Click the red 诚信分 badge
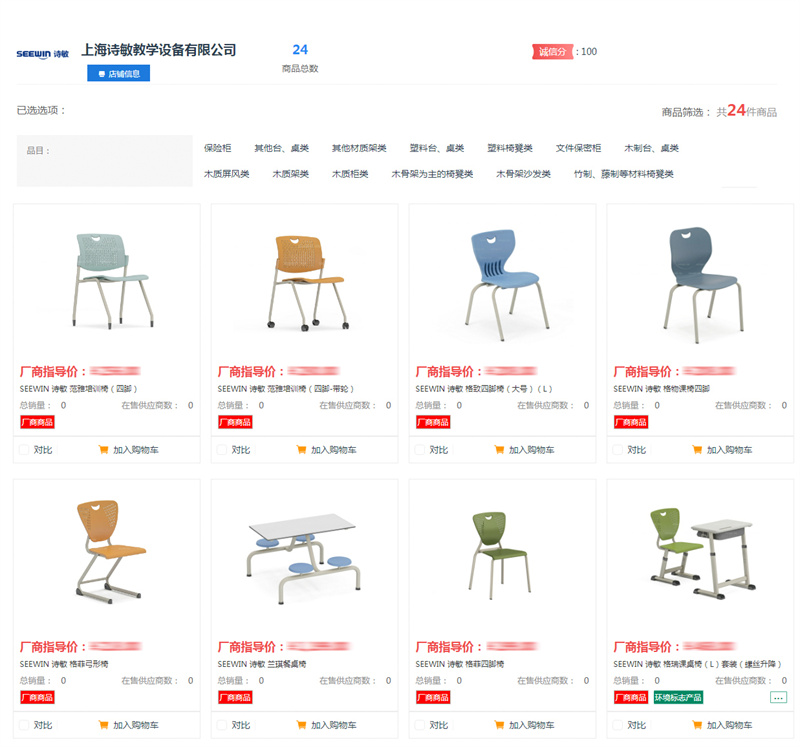 pyautogui.click(x=553, y=52)
